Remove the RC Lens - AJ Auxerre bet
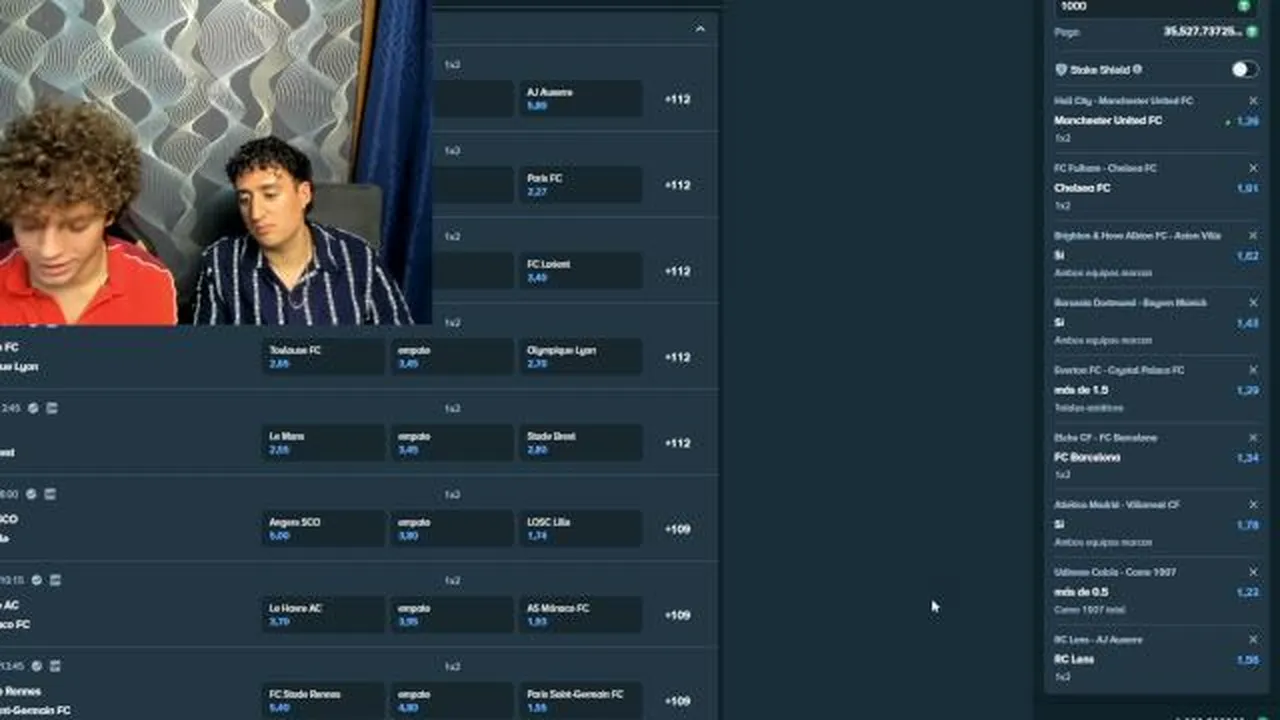1280x720 pixels. click(x=1253, y=639)
